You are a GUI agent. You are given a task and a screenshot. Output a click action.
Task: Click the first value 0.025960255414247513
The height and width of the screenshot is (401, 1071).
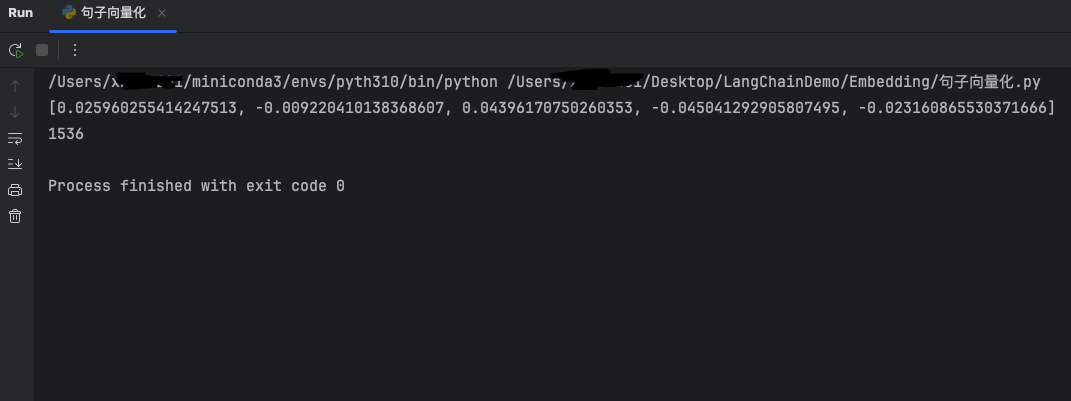pos(145,108)
